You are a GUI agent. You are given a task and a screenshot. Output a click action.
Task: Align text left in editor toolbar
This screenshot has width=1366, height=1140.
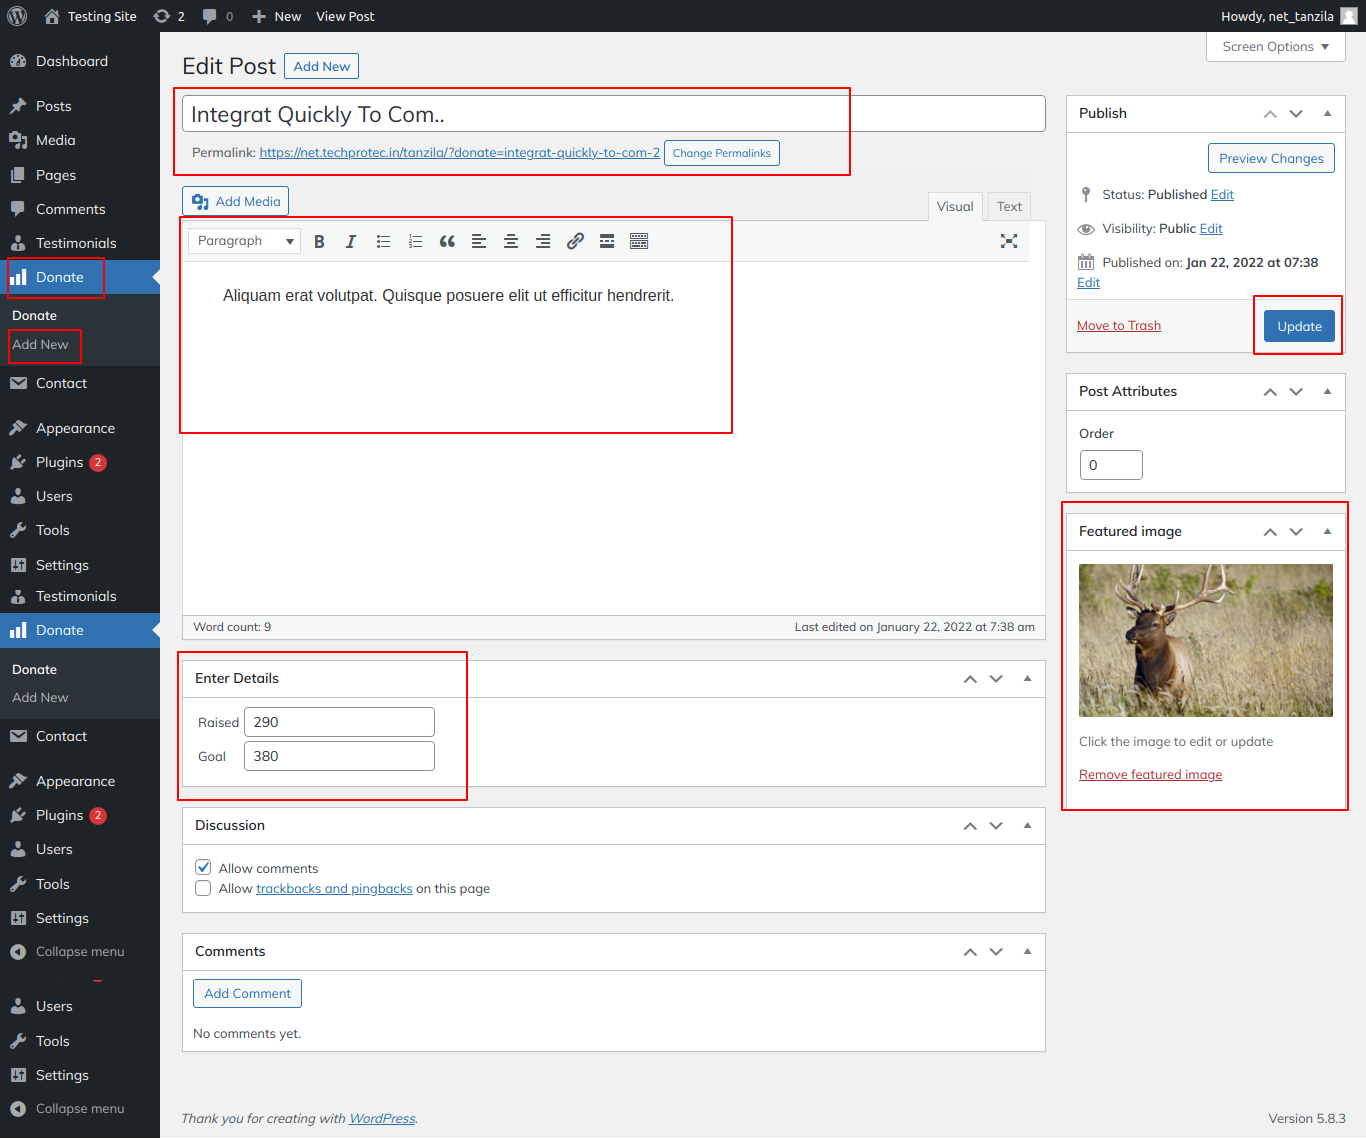pos(479,241)
